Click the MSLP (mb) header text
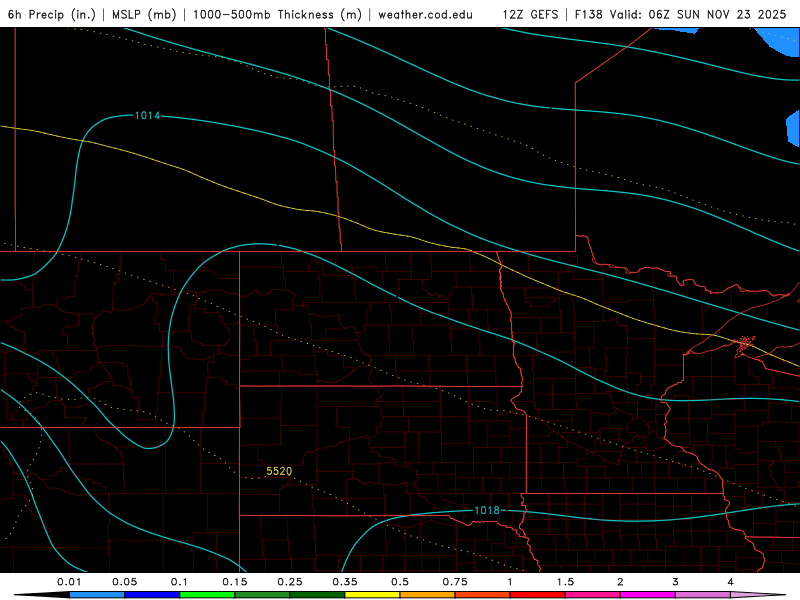The height and width of the screenshot is (600, 800). click(144, 14)
